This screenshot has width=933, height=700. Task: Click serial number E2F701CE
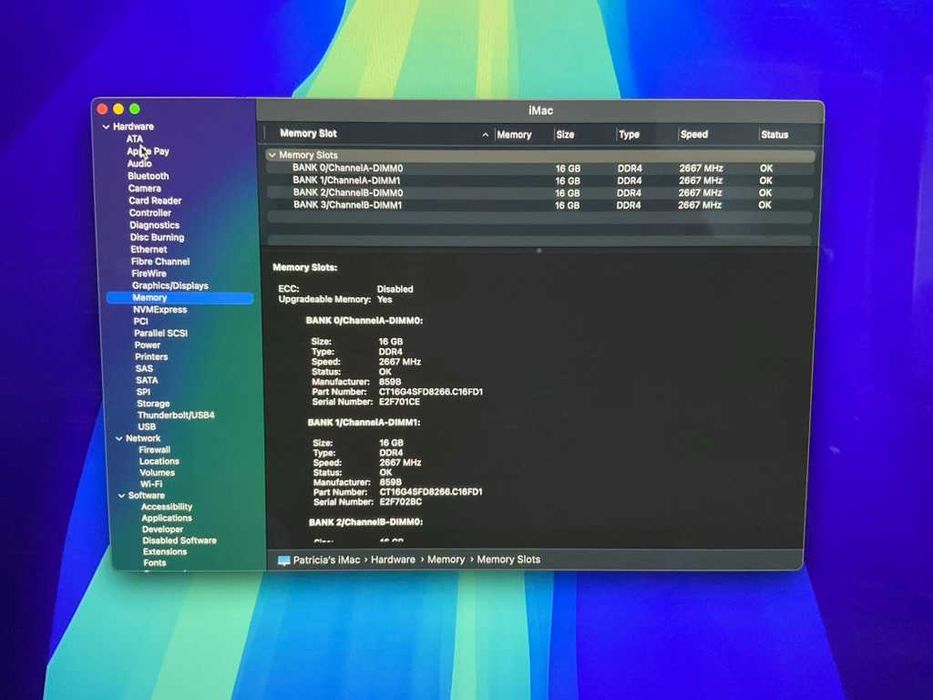click(x=399, y=402)
